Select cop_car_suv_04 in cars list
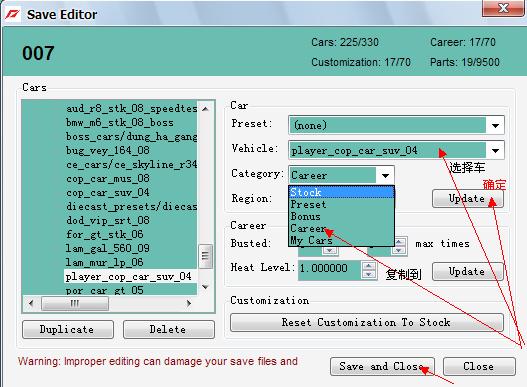Image resolution: width=527 pixels, height=387 pixels. pyautogui.click(x=108, y=193)
